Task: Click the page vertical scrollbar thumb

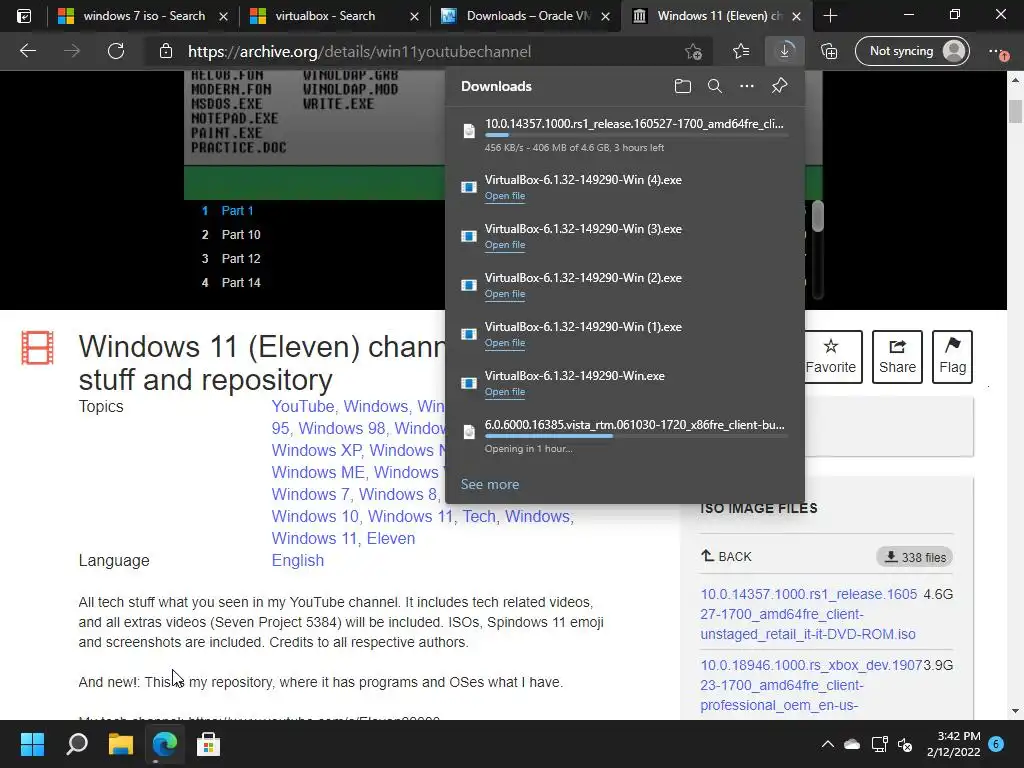Action: tap(1015, 111)
